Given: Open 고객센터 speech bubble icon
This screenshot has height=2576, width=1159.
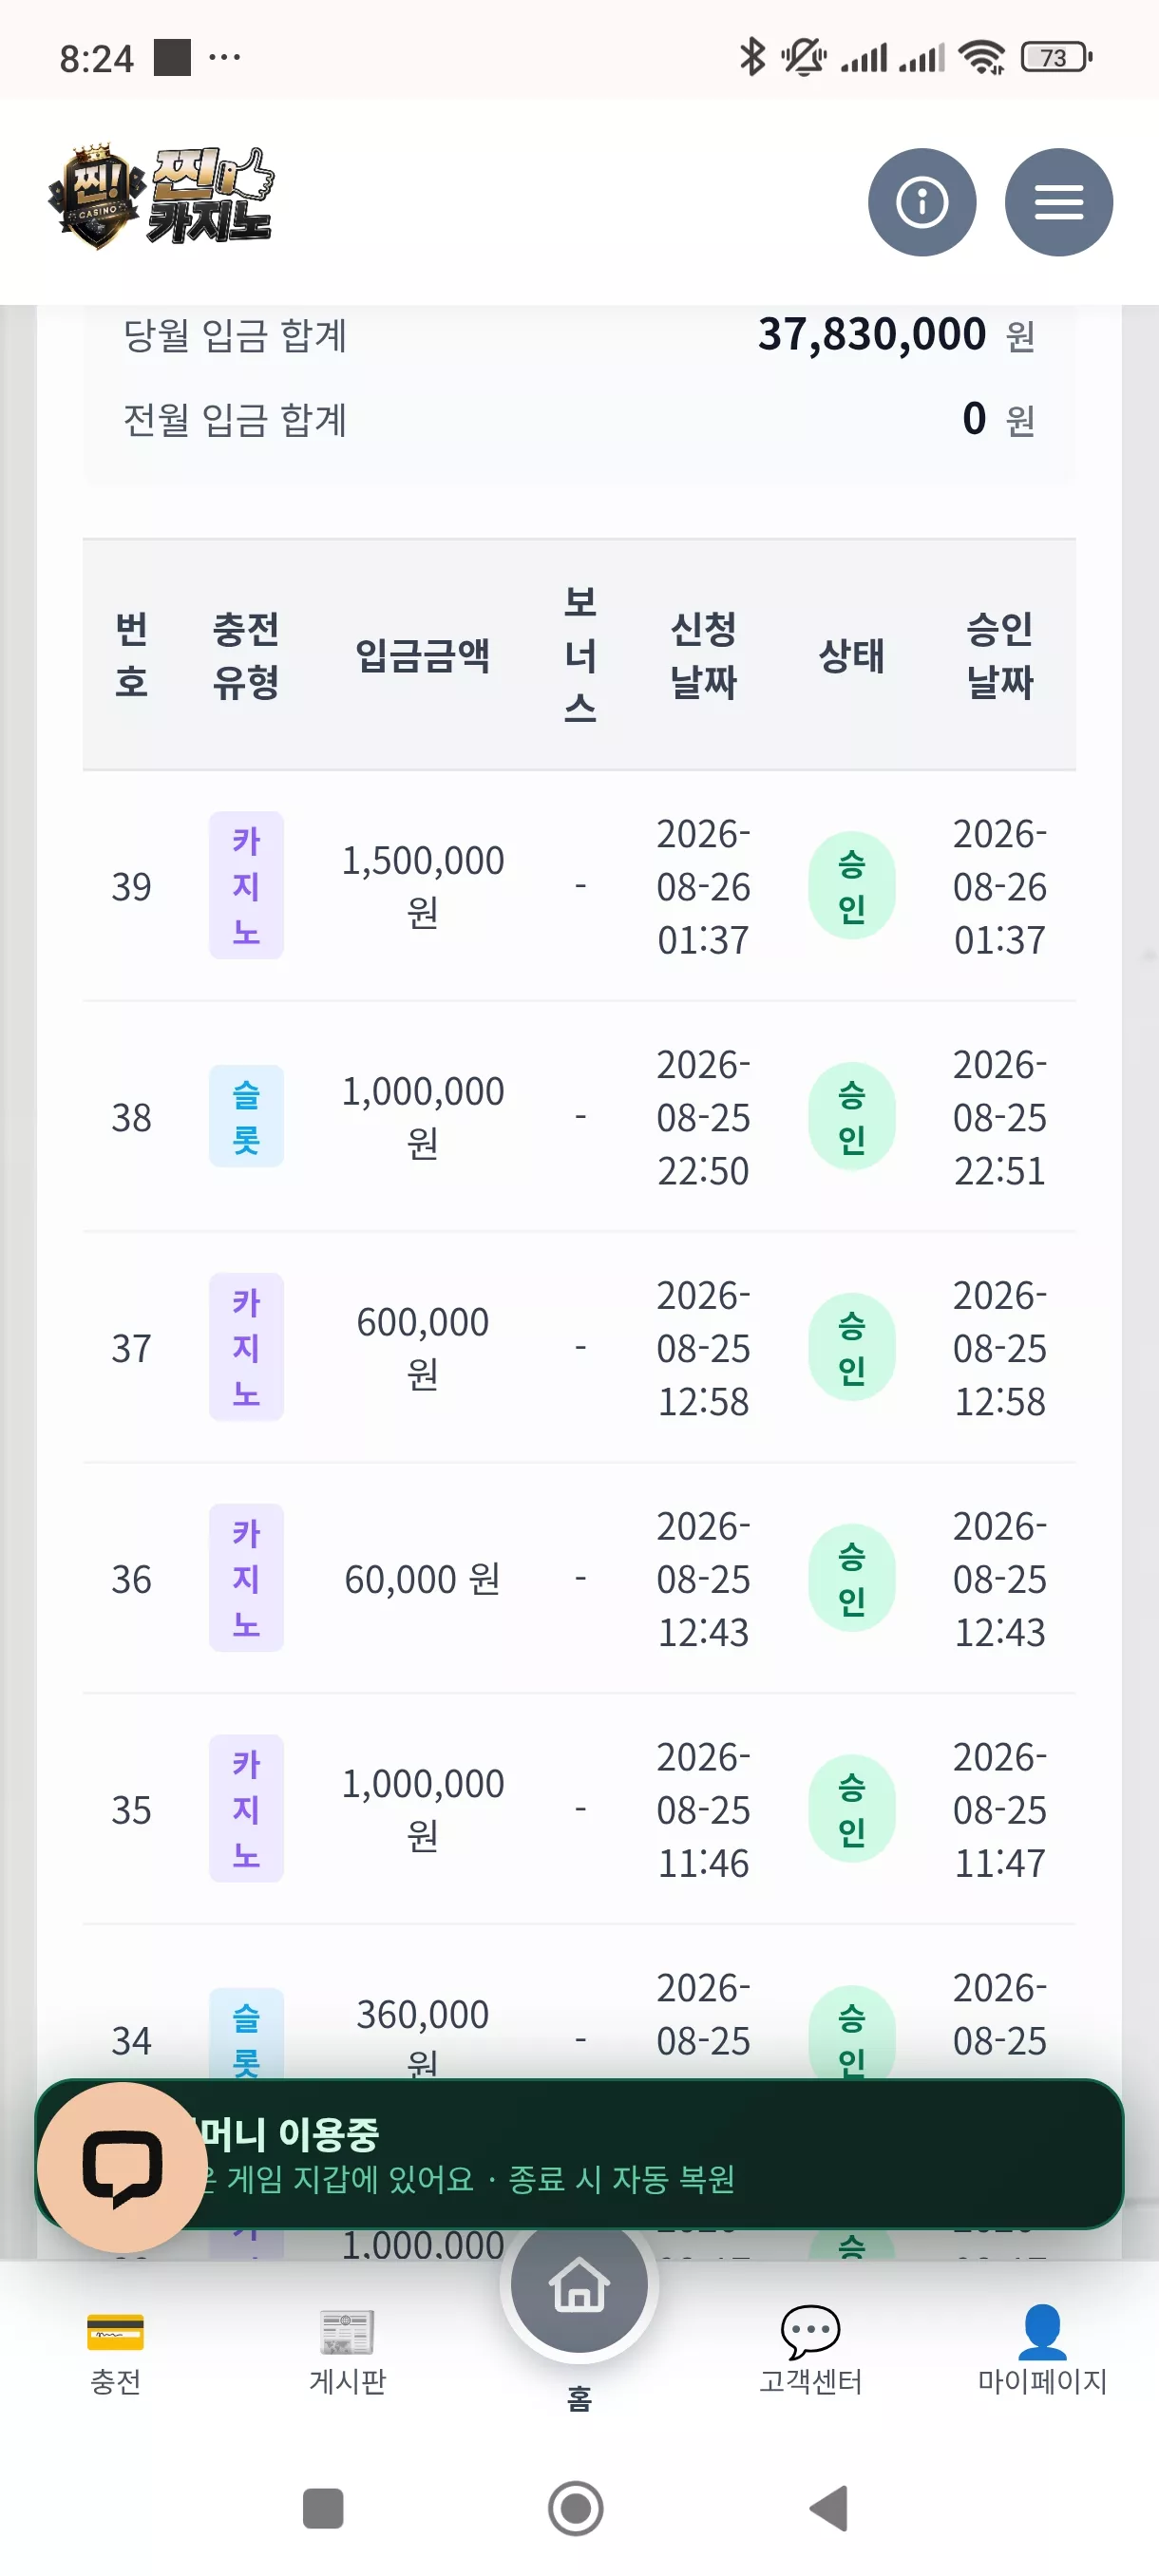Looking at the screenshot, I should click(x=810, y=2331).
